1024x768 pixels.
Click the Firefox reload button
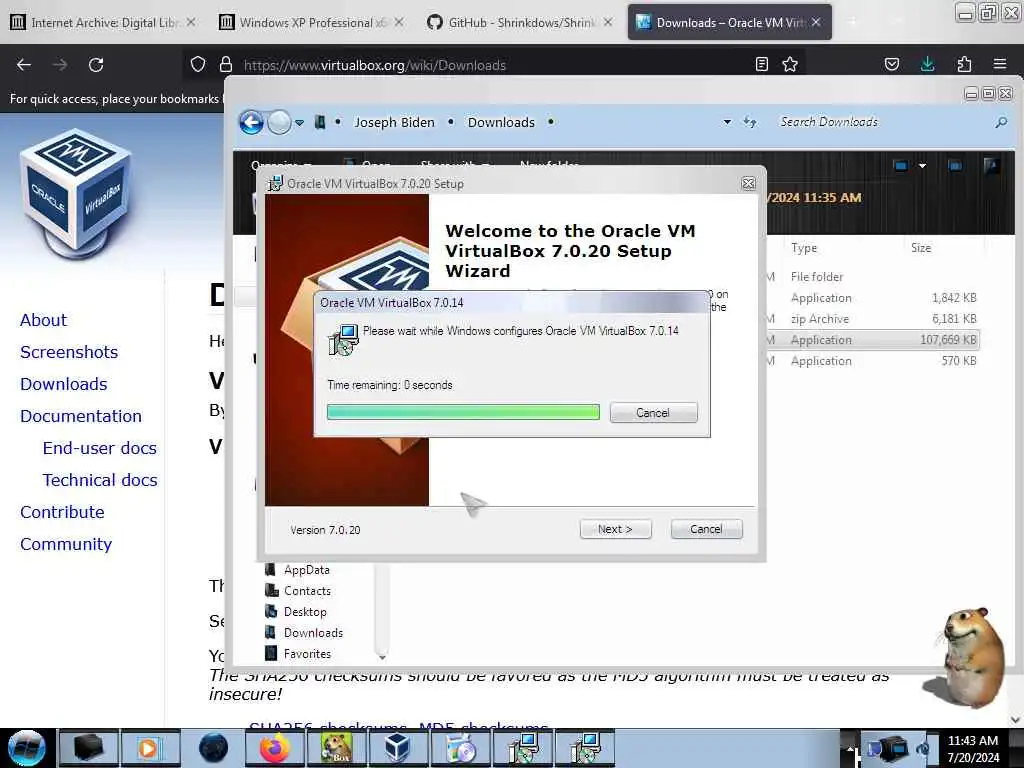click(x=96, y=65)
